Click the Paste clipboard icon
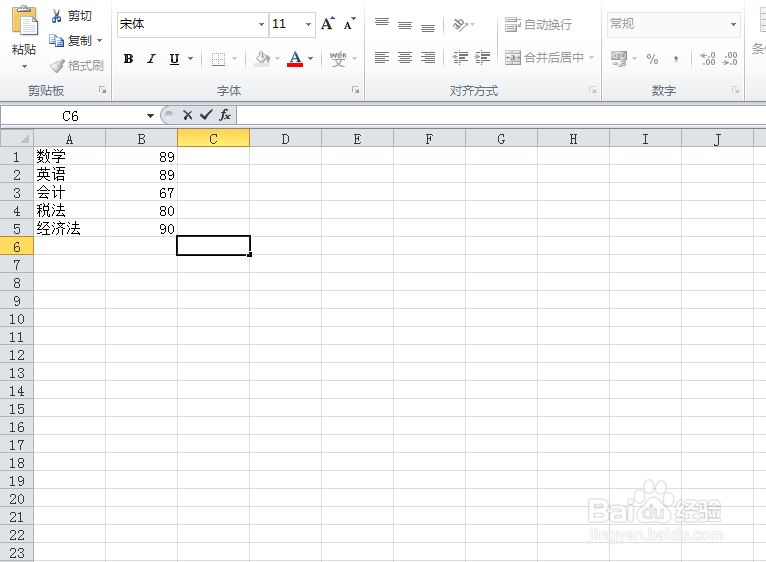Image resolution: width=766 pixels, height=562 pixels. click(x=24, y=21)
